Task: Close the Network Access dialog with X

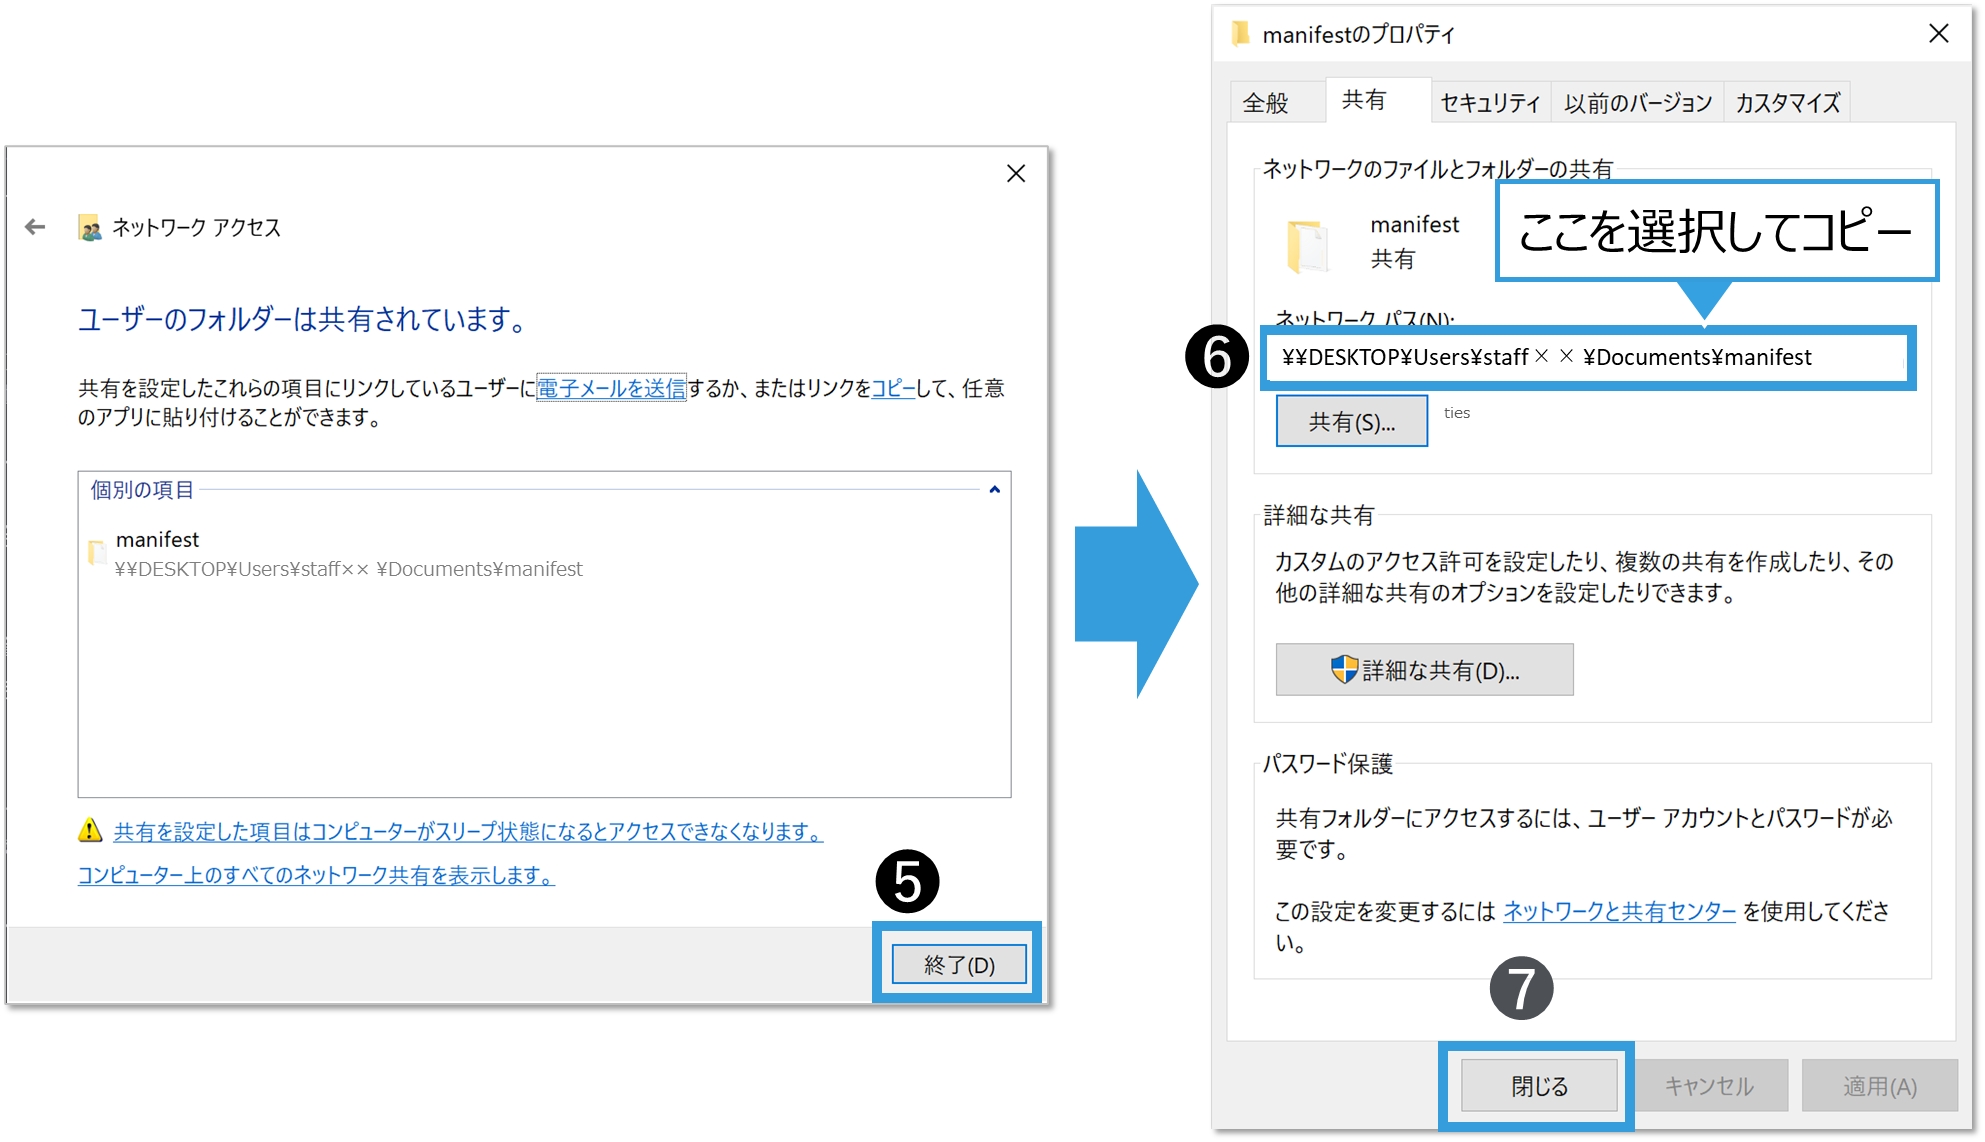Action: point(1015,173)
